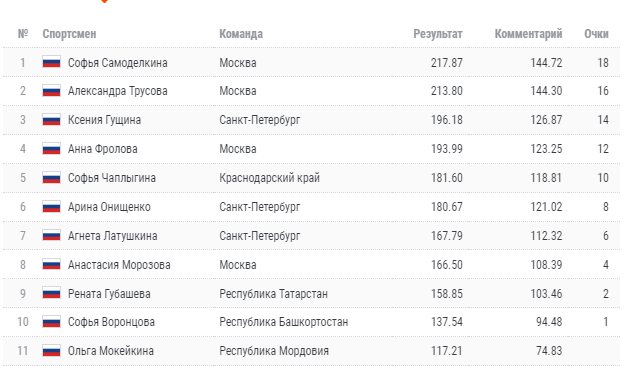Screen dimensions: 628x376
Task: Select the flag icon for Арина Онищенко
Action: click(x=52, y=207)
